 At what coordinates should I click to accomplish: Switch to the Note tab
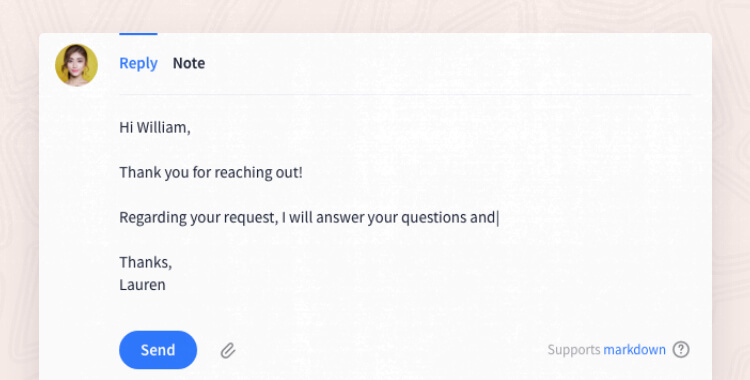[x=189, y=63]
